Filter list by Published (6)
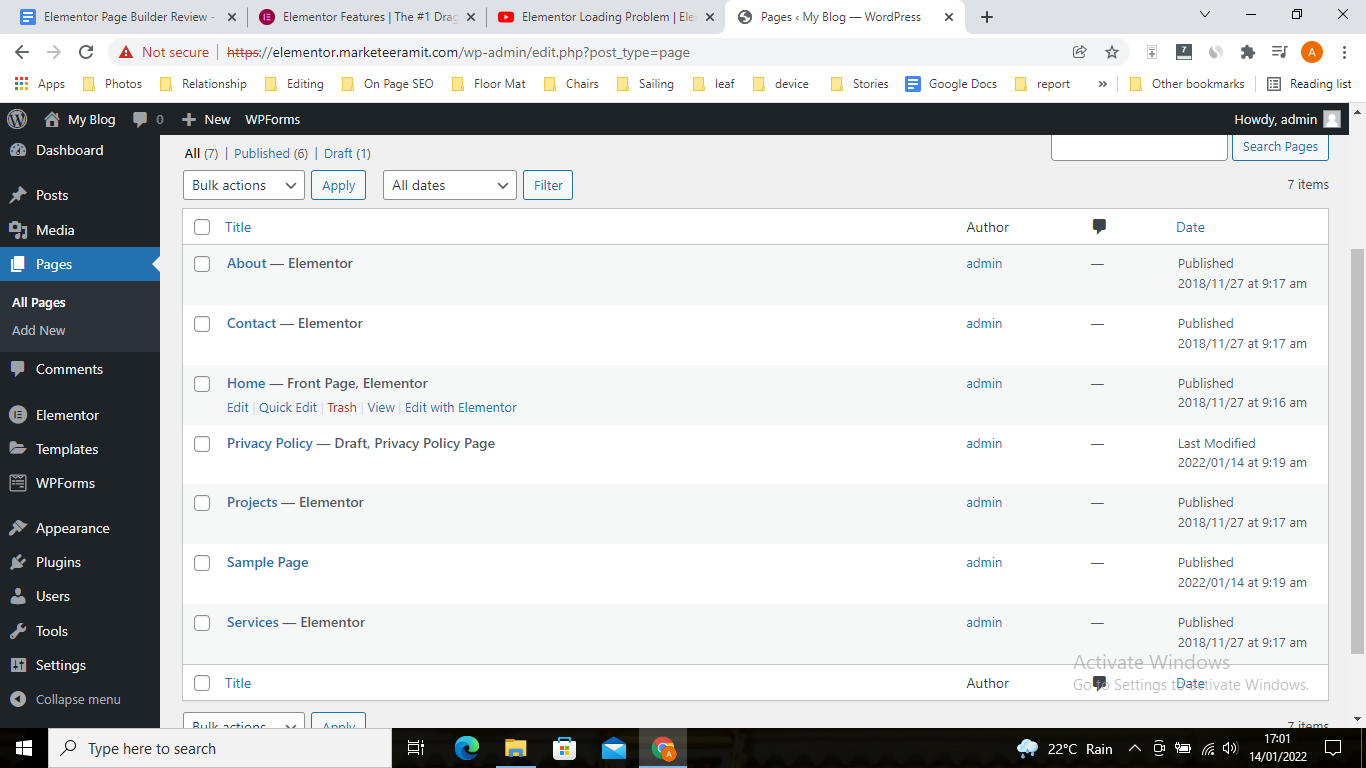This screenshot has height=768, width=1366. [x=271, y=153]
